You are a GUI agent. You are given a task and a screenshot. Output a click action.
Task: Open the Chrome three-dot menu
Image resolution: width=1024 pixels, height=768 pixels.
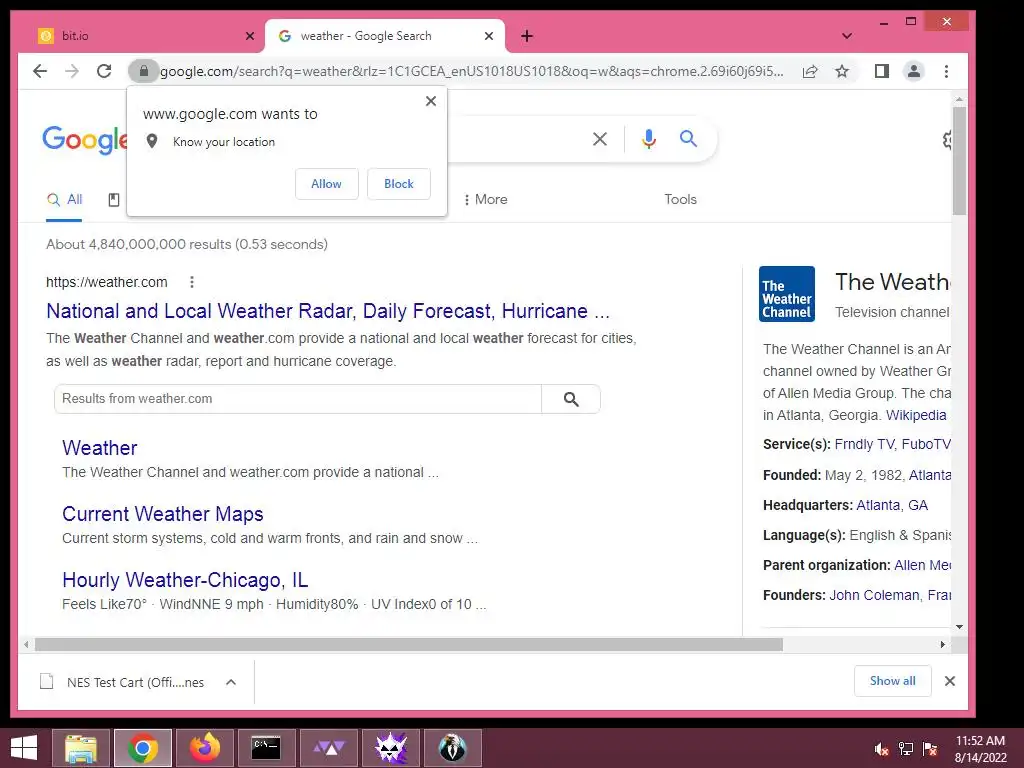click(x=946, y=71)
